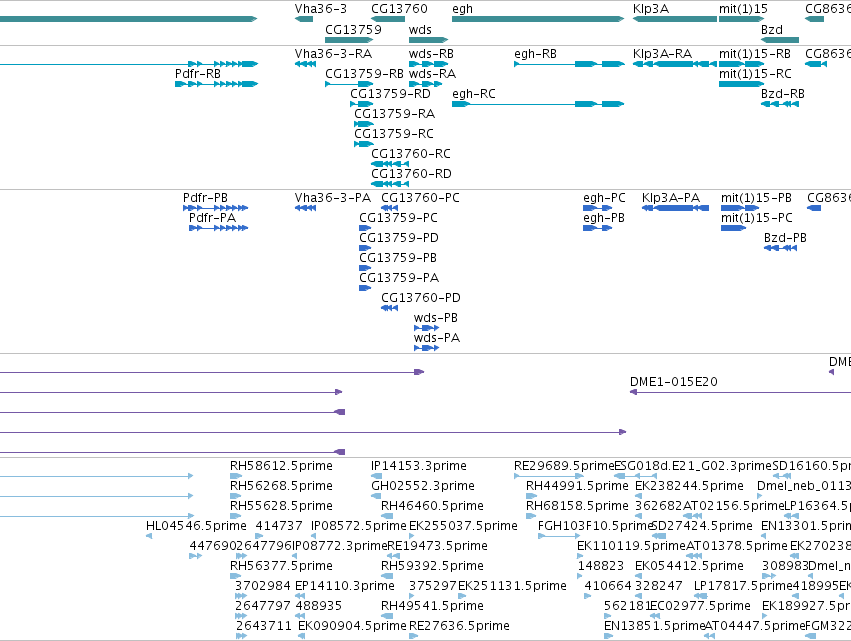Select the Klp3A gene label
851x641 pixels.
click(x=651, y=9)
